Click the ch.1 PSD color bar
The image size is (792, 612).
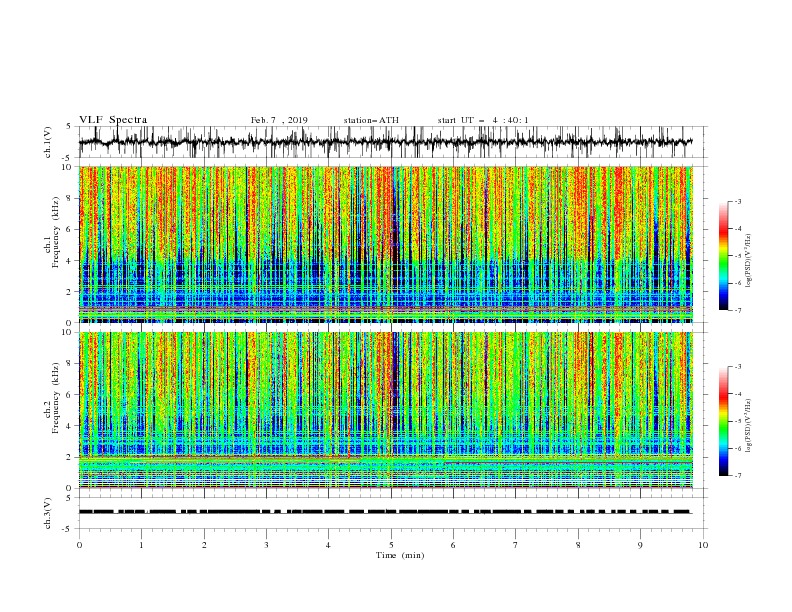tap(724, 256)
